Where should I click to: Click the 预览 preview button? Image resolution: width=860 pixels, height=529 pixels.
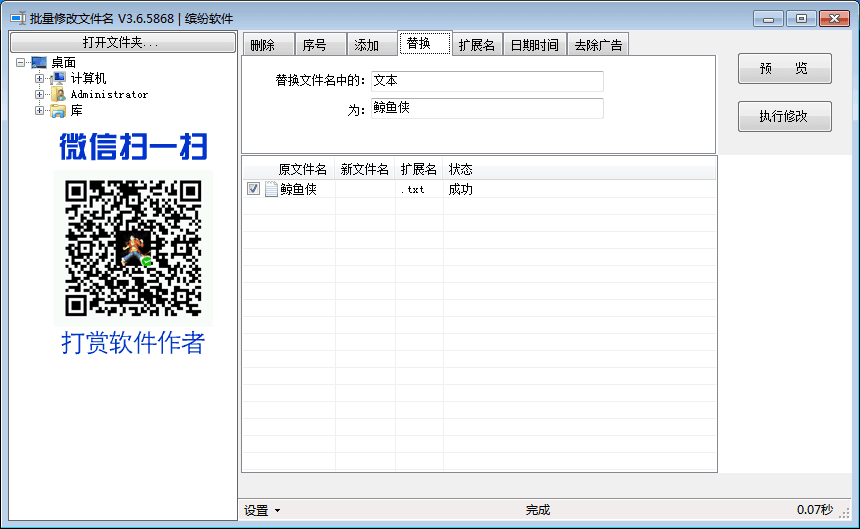(784, 69)
